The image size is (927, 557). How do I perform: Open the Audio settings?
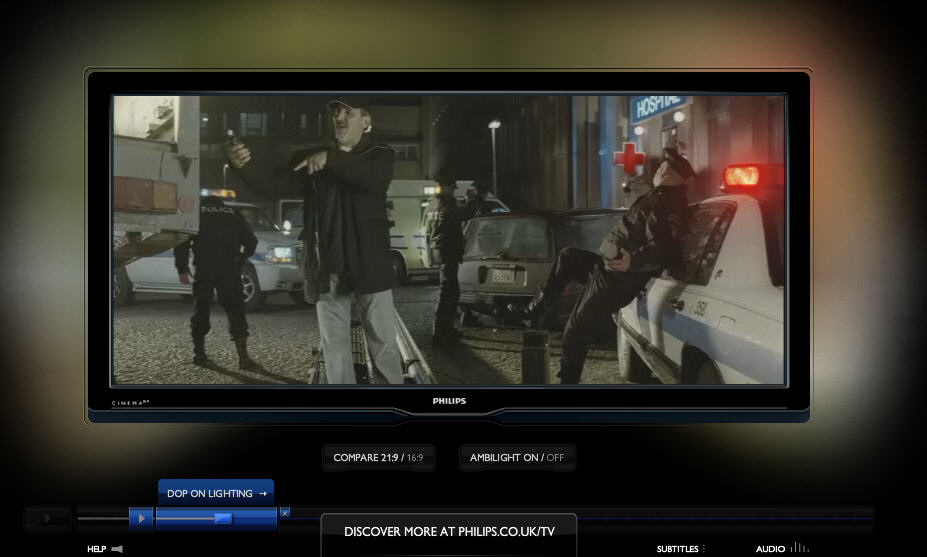pyautogui.click(x=770, y=549)
